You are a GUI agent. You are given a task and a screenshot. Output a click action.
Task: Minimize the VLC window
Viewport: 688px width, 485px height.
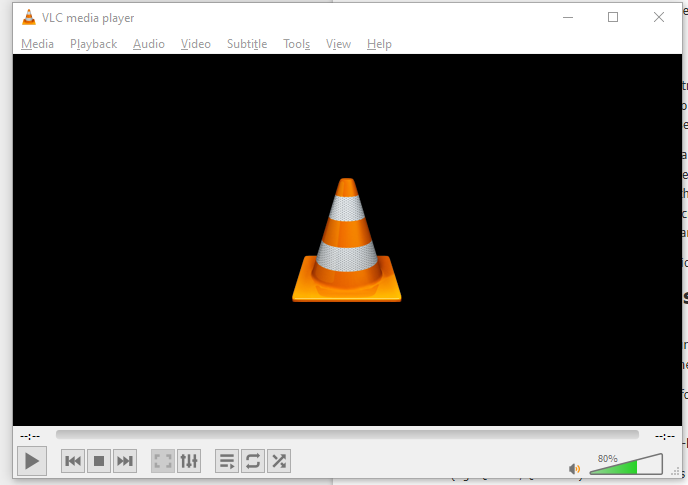[568, 18]
